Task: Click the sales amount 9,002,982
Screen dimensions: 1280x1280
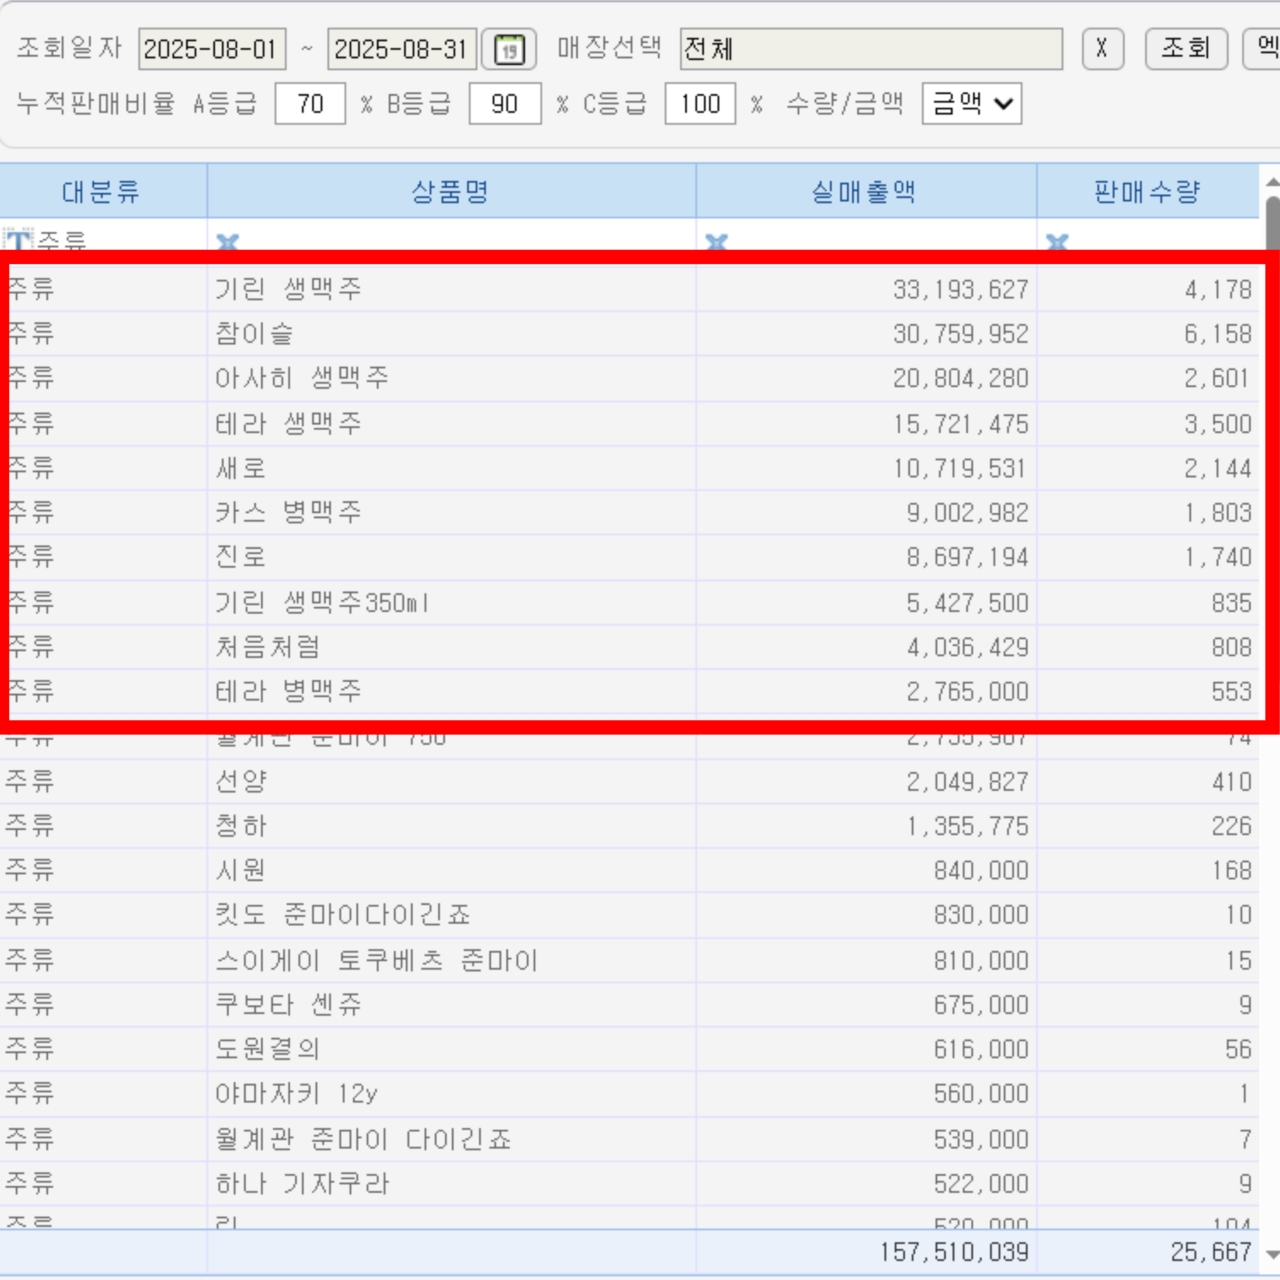Action: tap(967, 513)
